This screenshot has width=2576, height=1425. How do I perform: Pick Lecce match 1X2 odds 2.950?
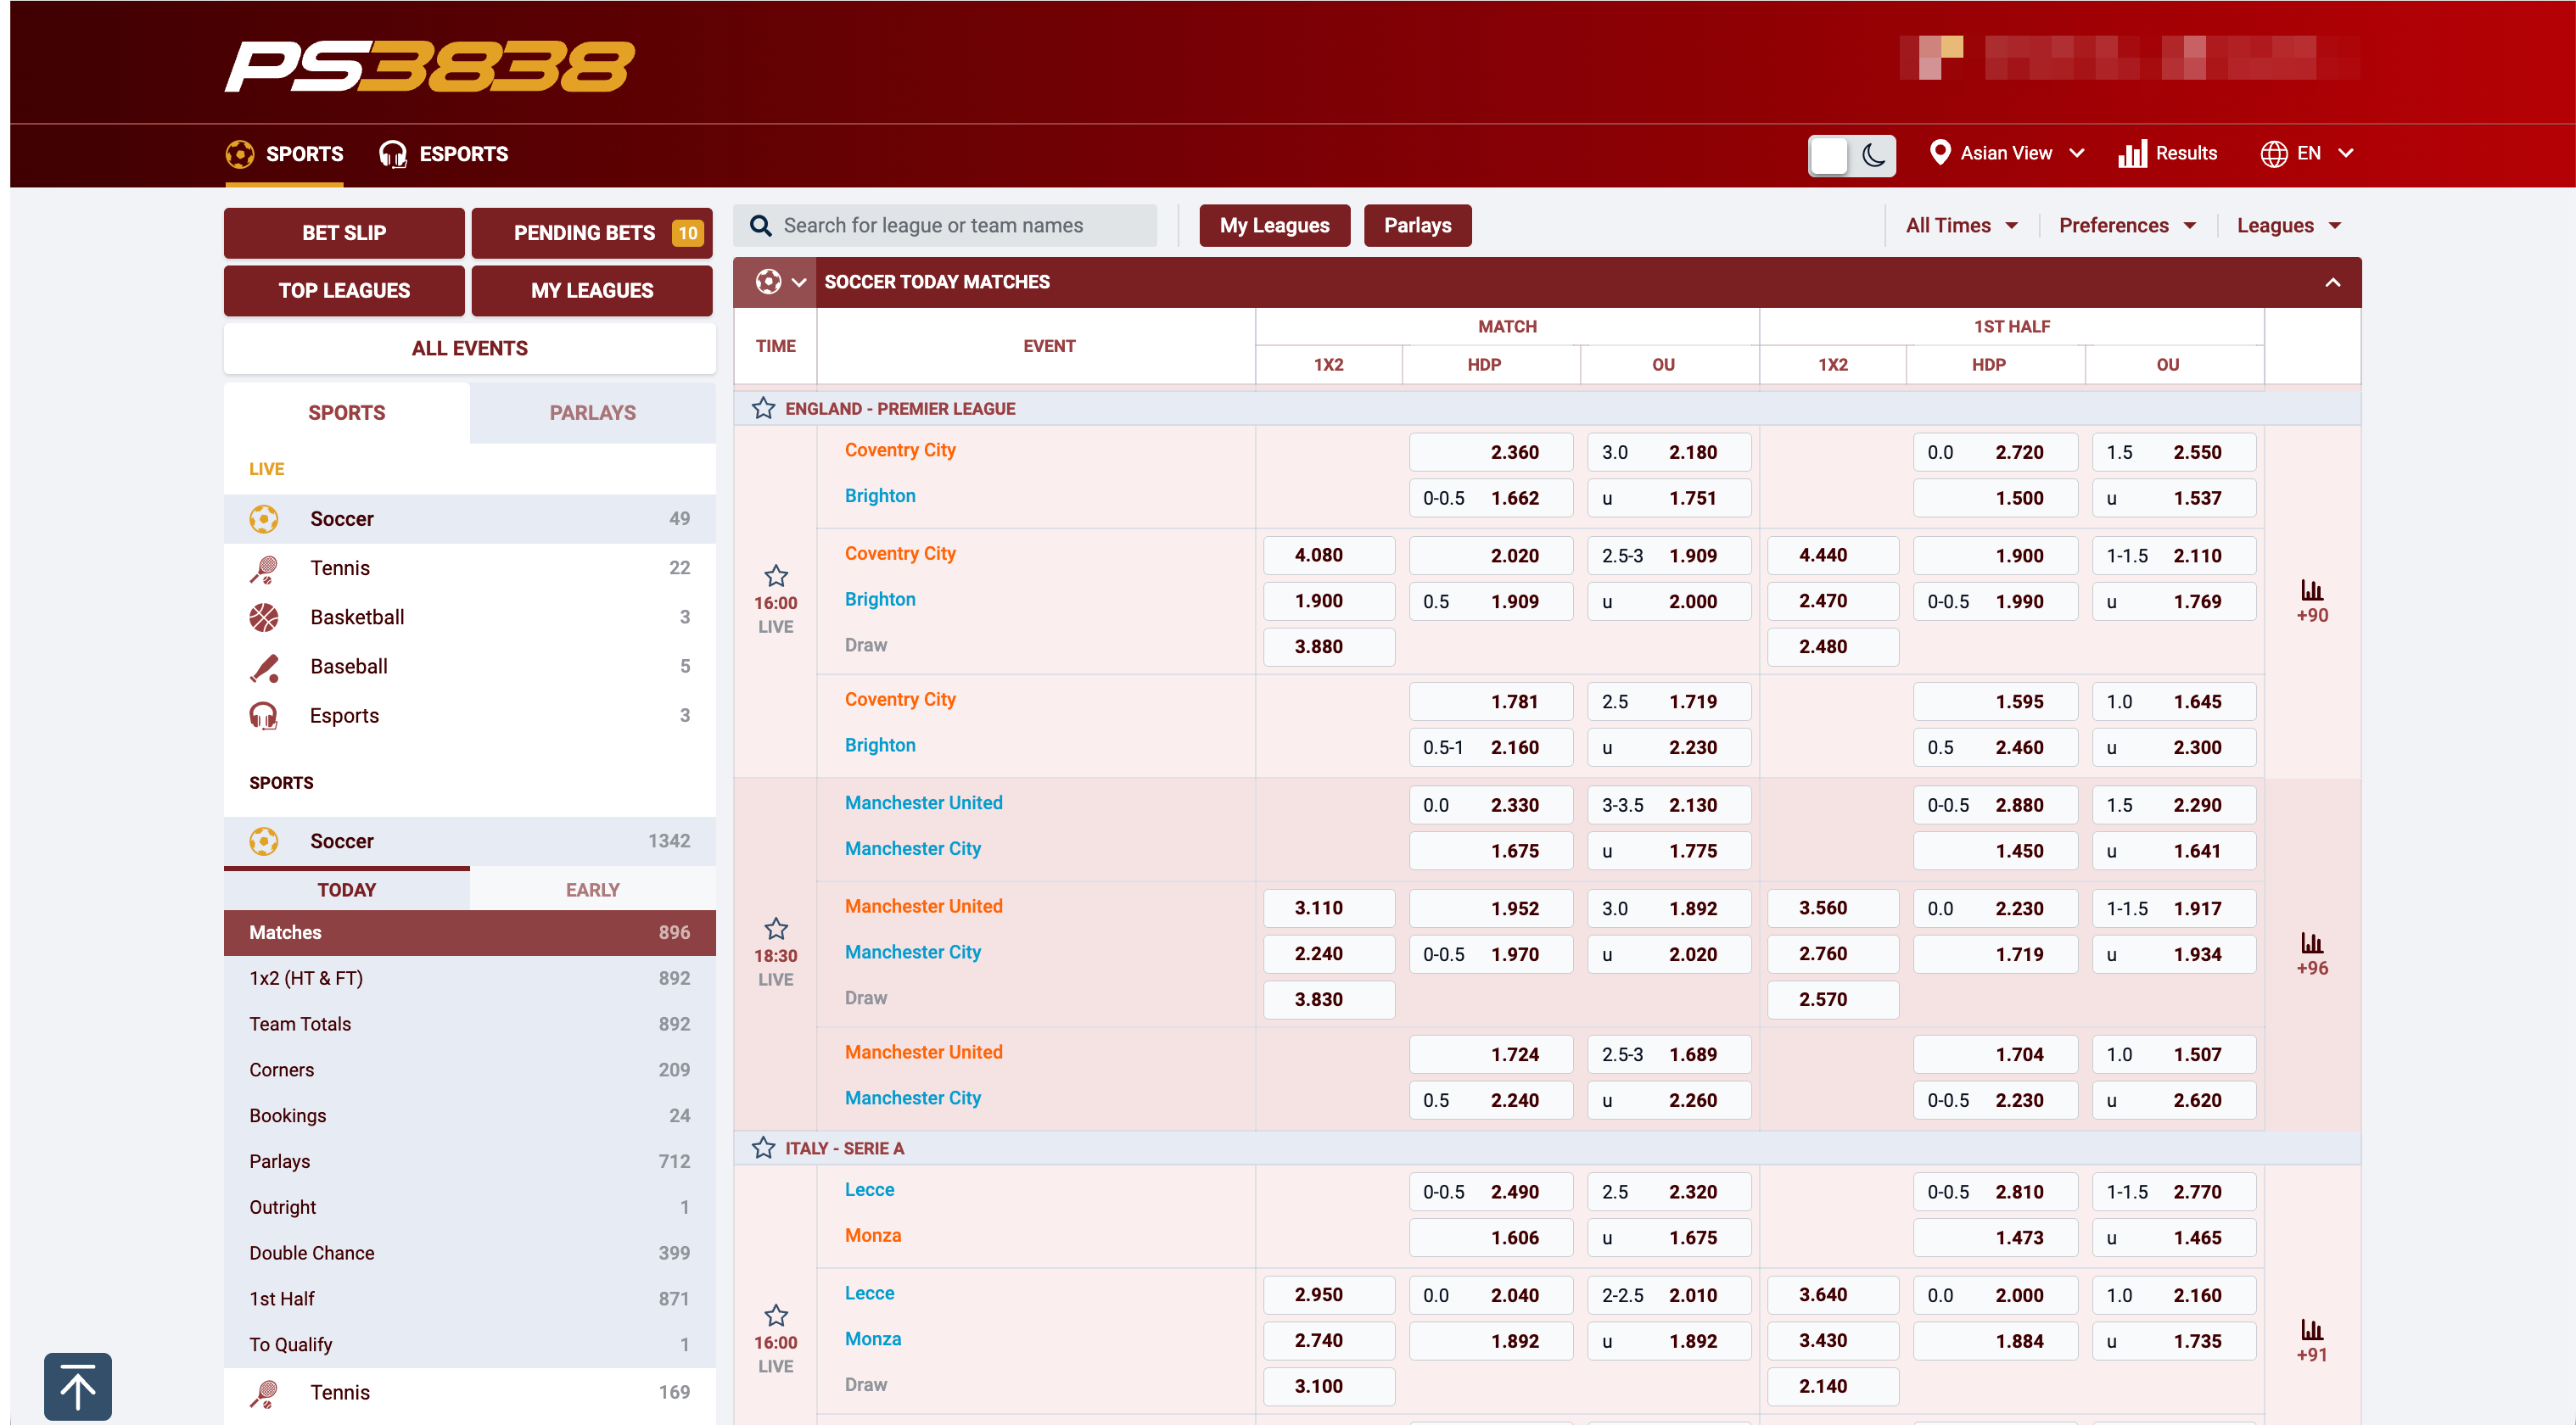(x=1329, y=1295)
